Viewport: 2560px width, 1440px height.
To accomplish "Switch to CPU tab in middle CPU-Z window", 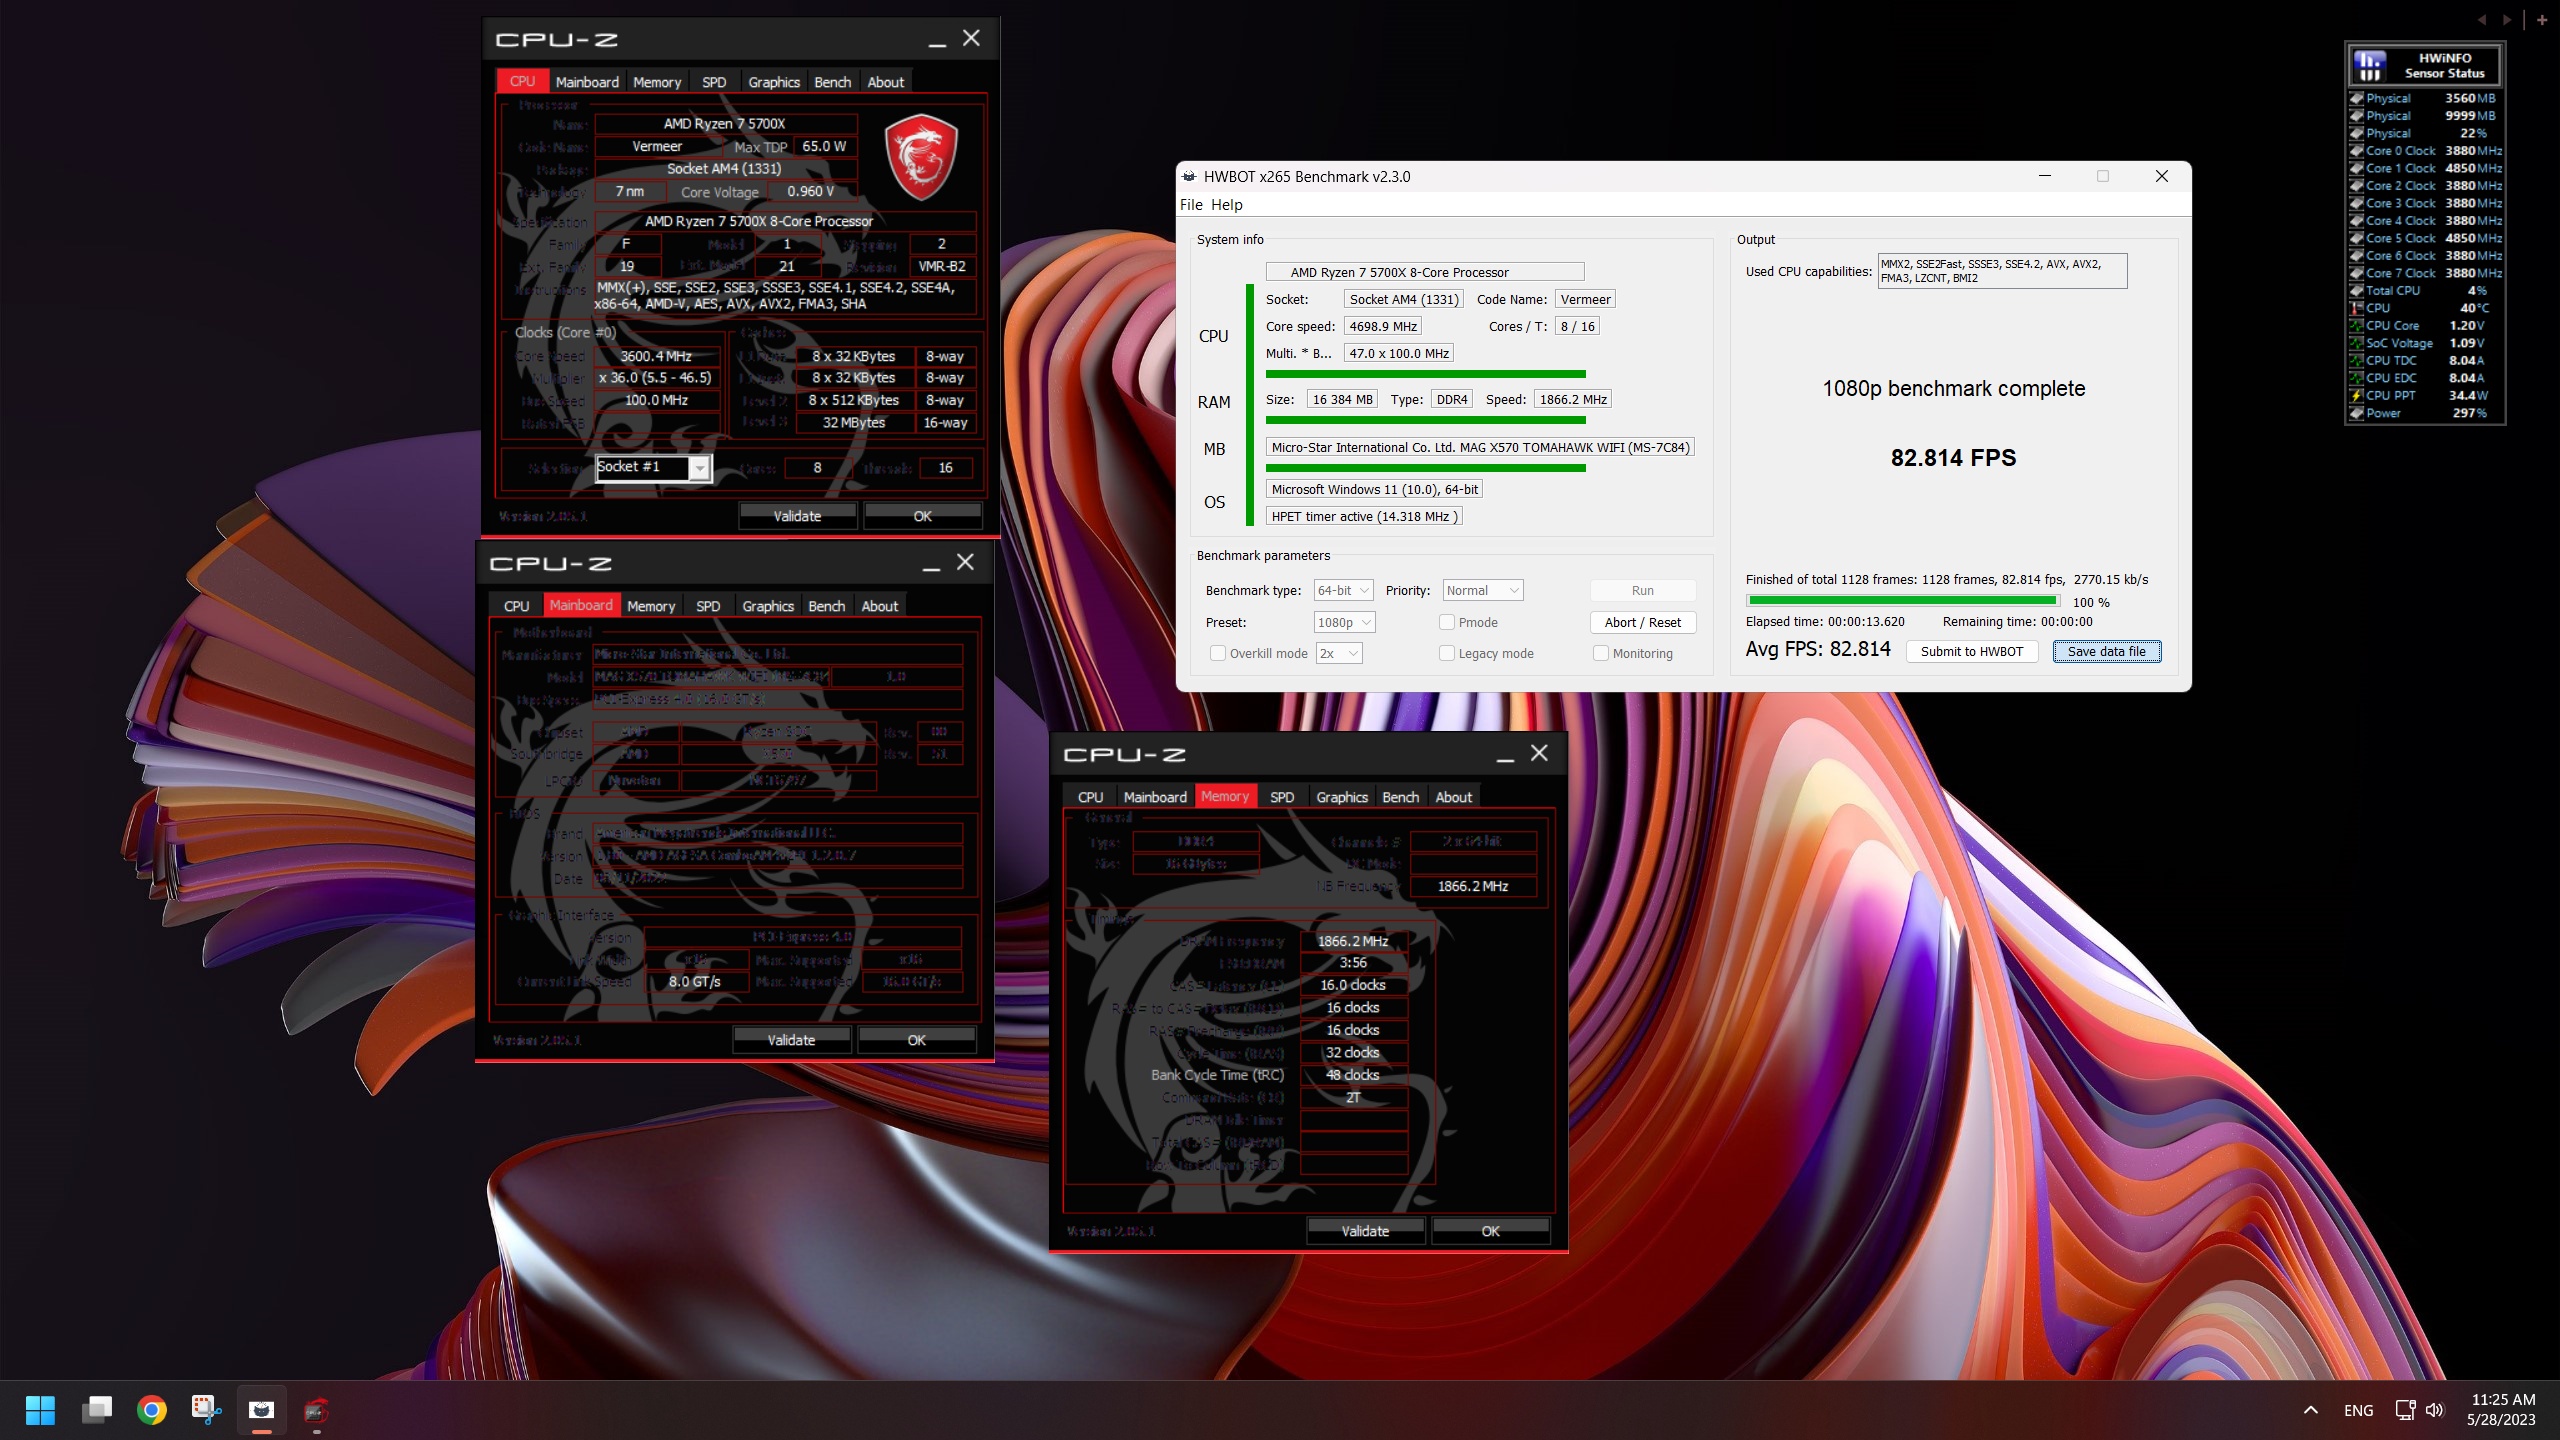I will [x=516, y=606].
